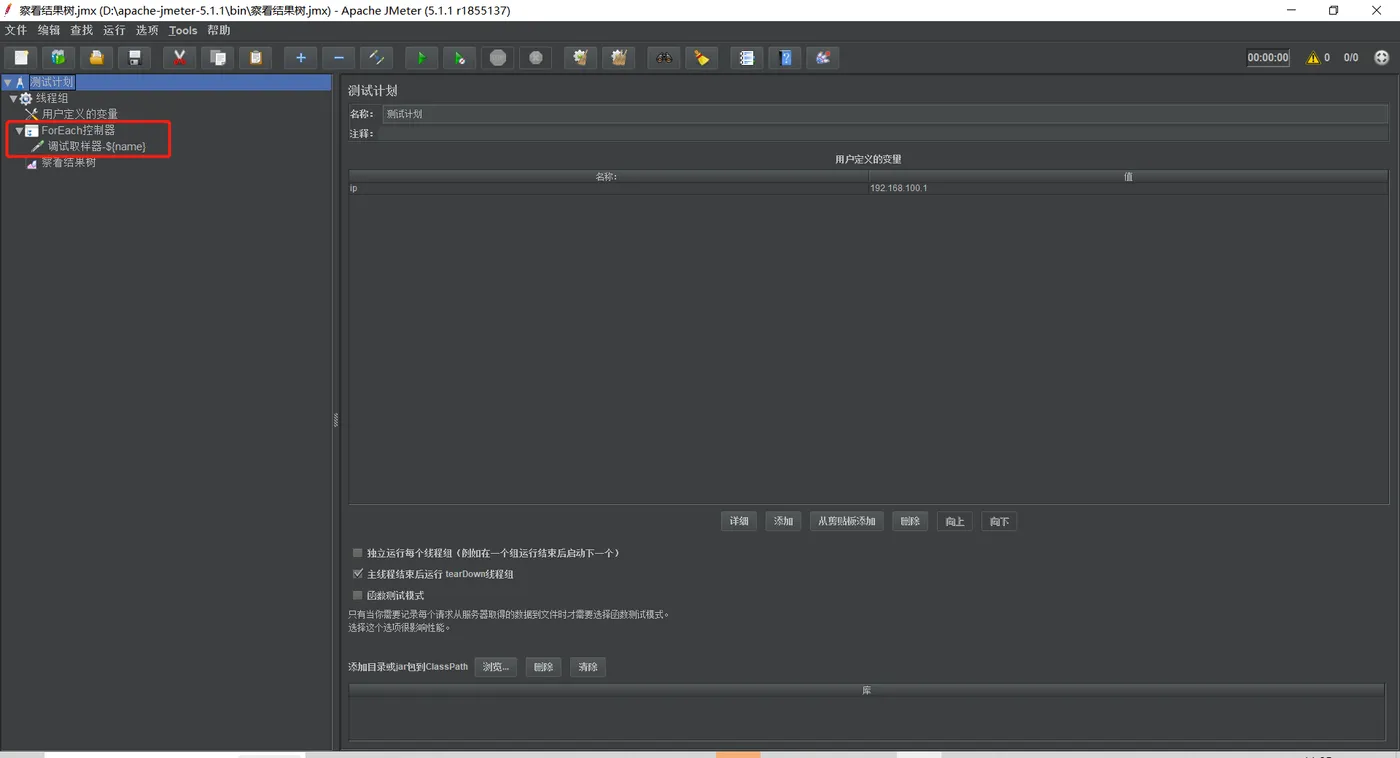Click the 详细 button
The height and width of the screenshot is (758, 1400).
click(x=739, y=521)
